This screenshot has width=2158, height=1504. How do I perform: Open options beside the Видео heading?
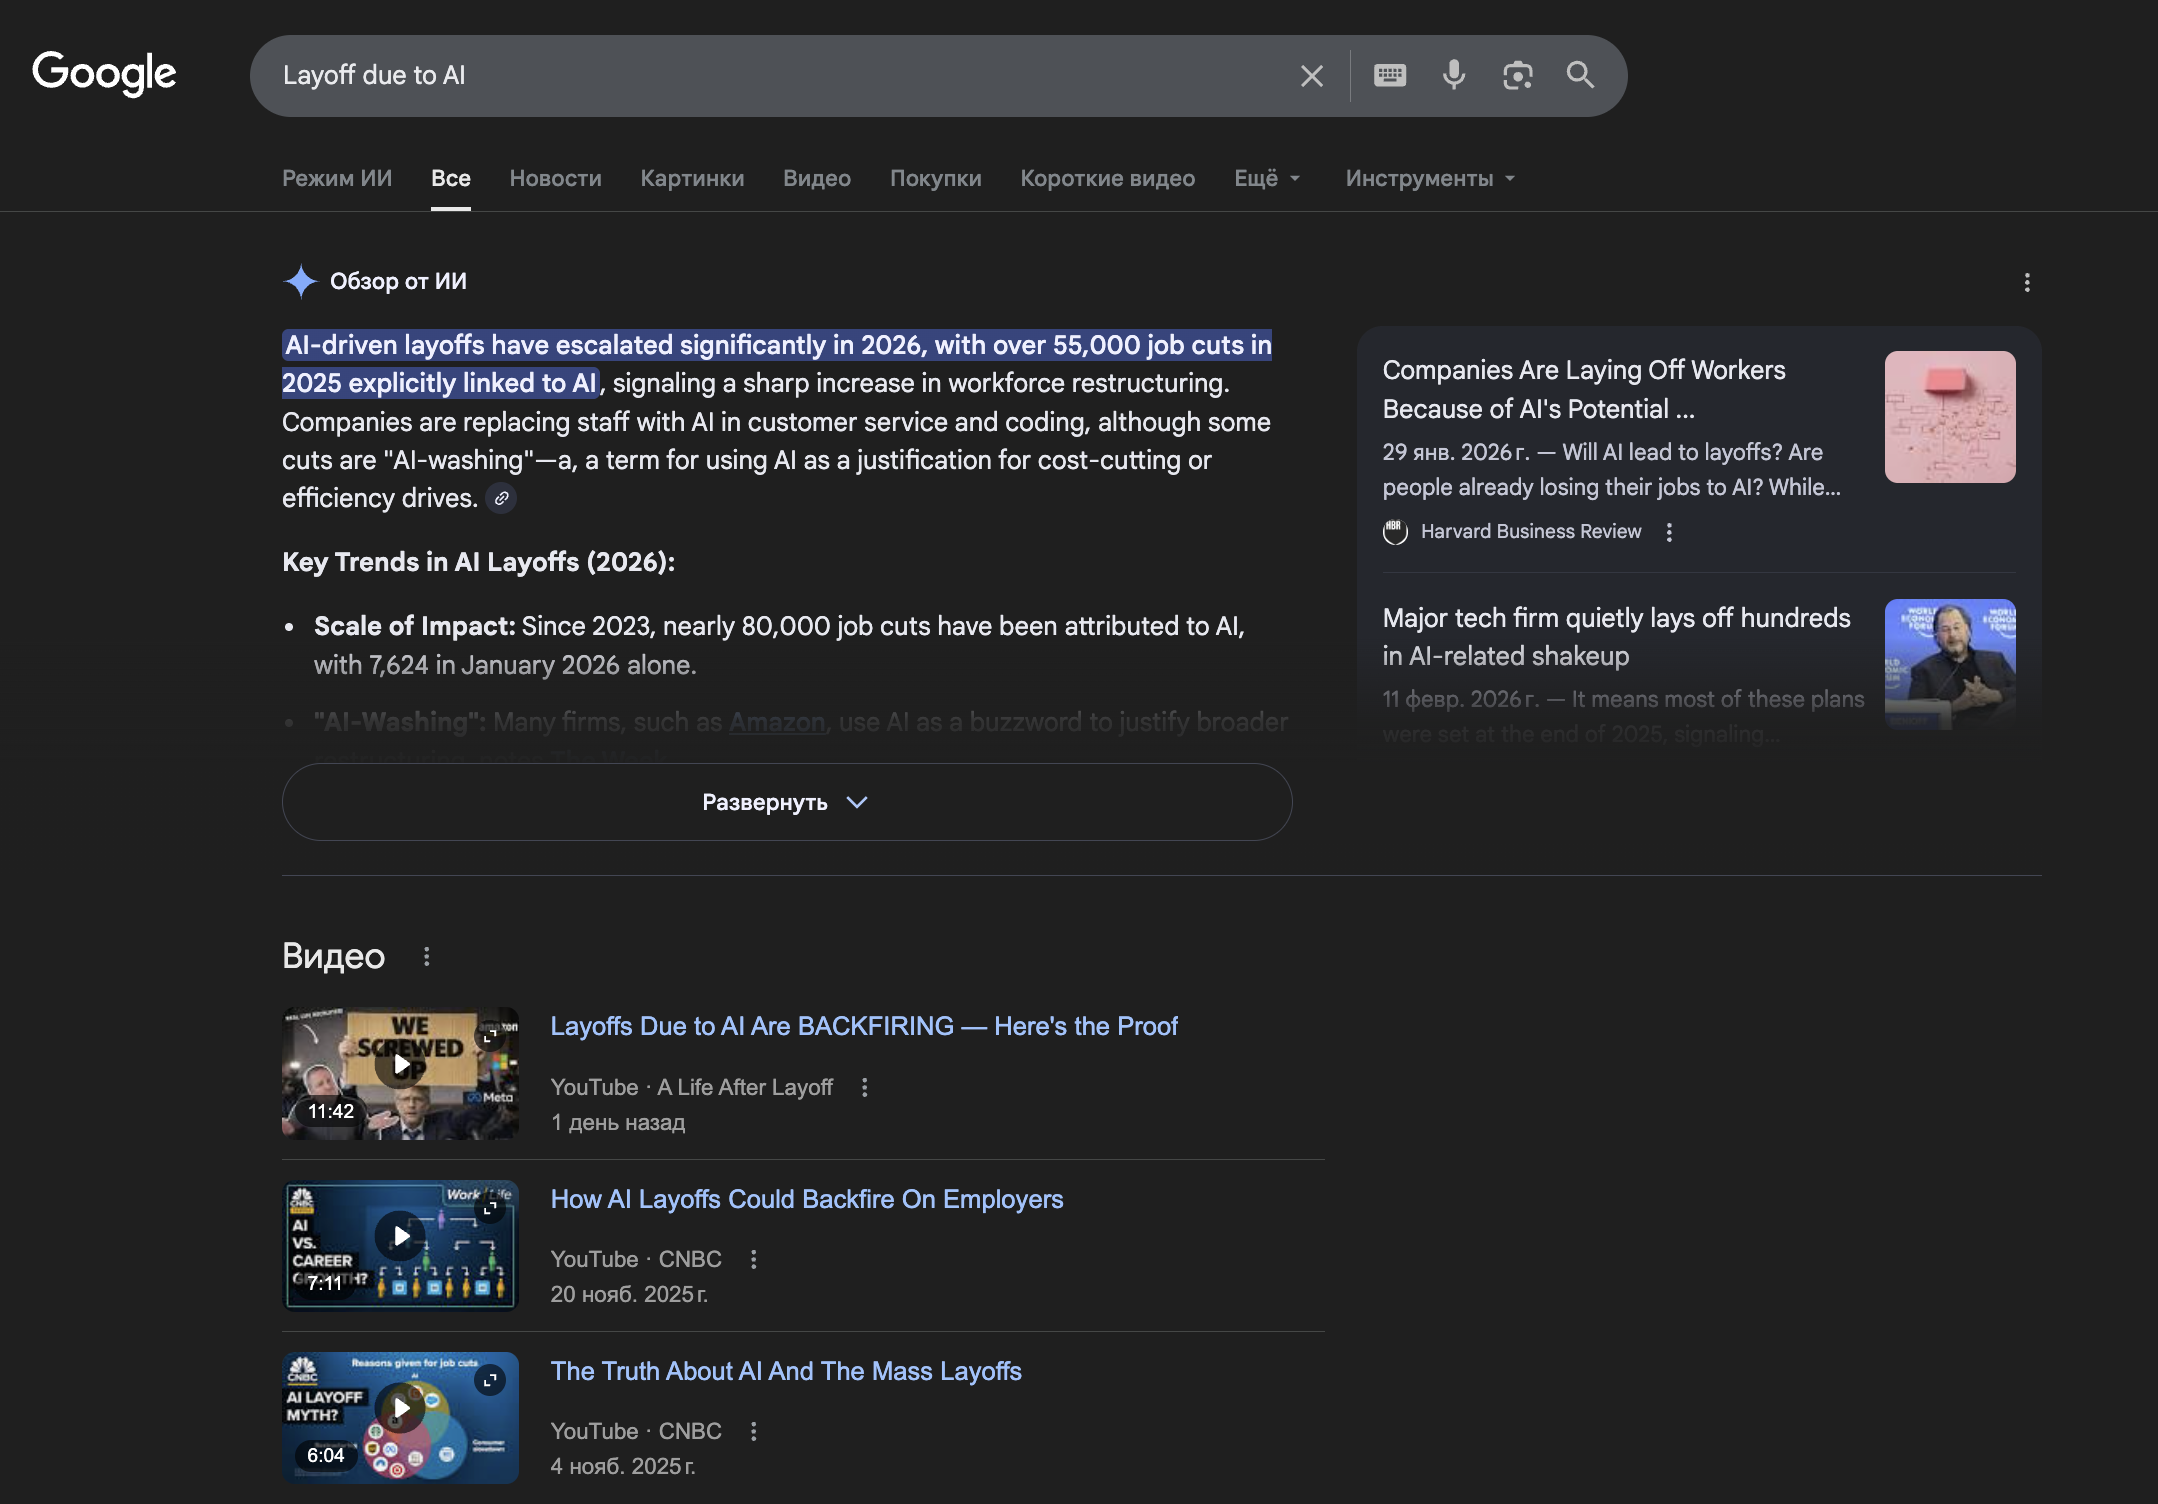point(427,957)
